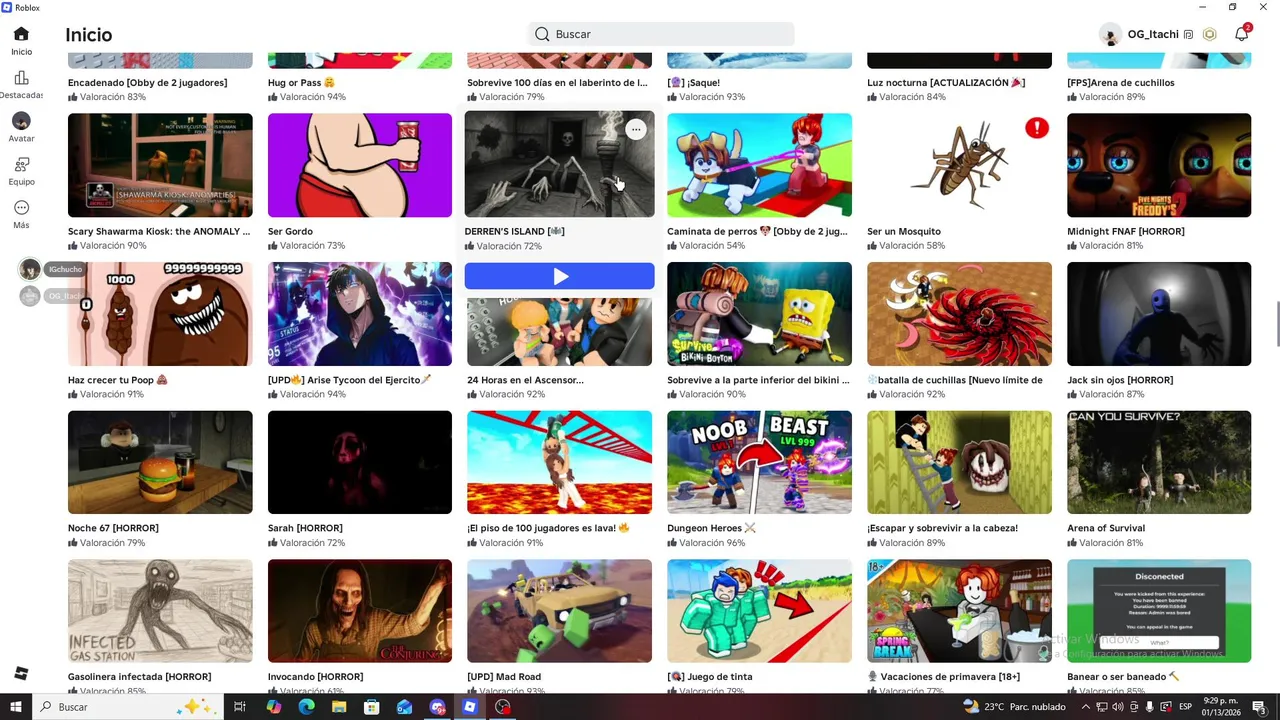Click 'Valoración 58%' under Ser un Mosquito

906,246
